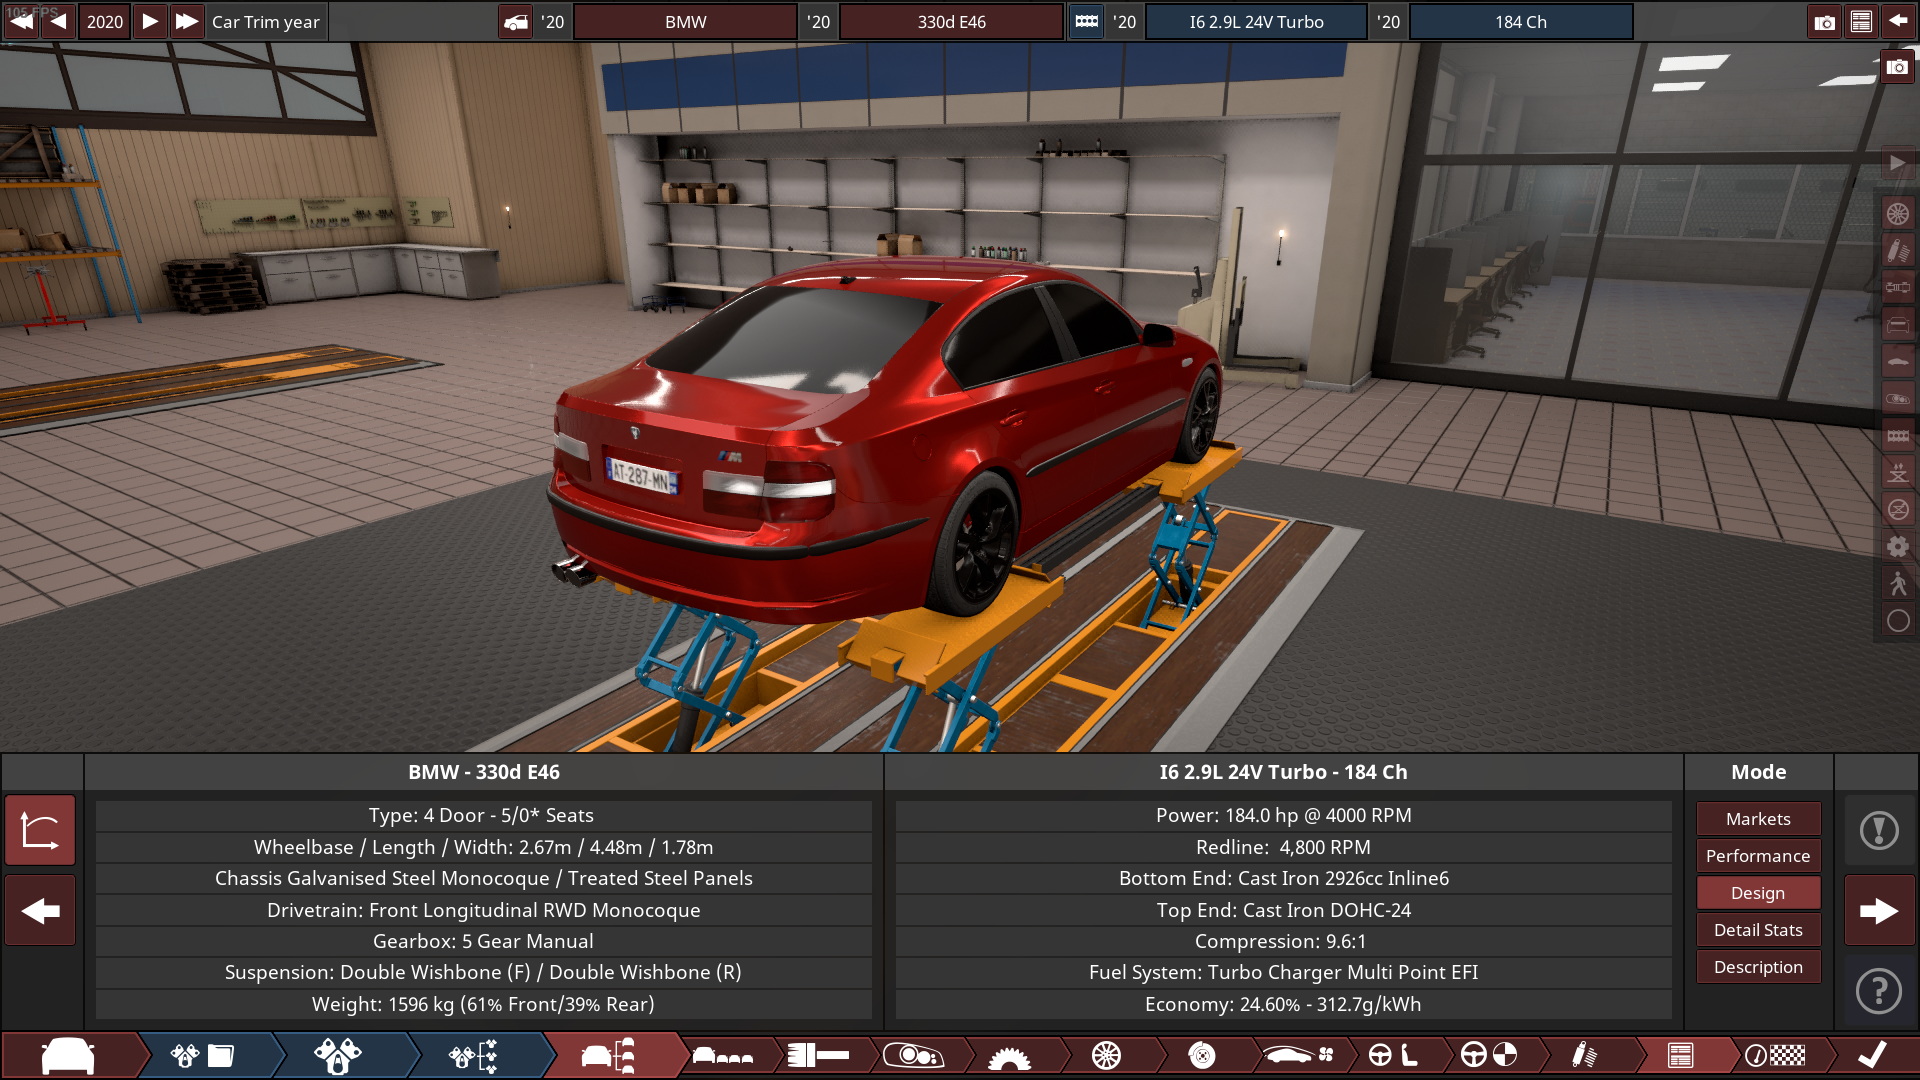
Task: Toggle the crossed-out steering wheel option
Action: [x=1897, y=509]
